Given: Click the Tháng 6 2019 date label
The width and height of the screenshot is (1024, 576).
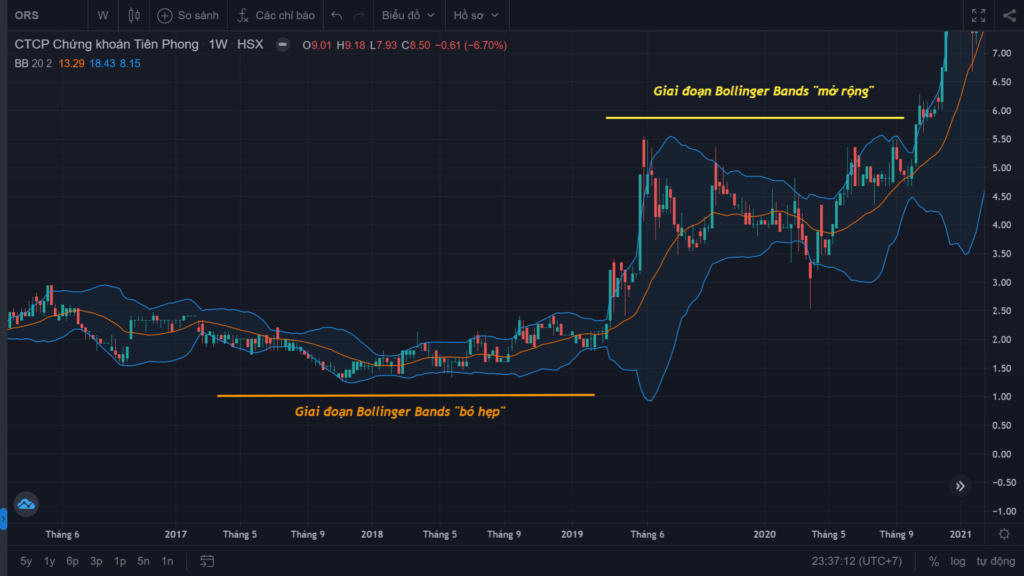Looking at the screenshot, I should click(x=647, y=534).
